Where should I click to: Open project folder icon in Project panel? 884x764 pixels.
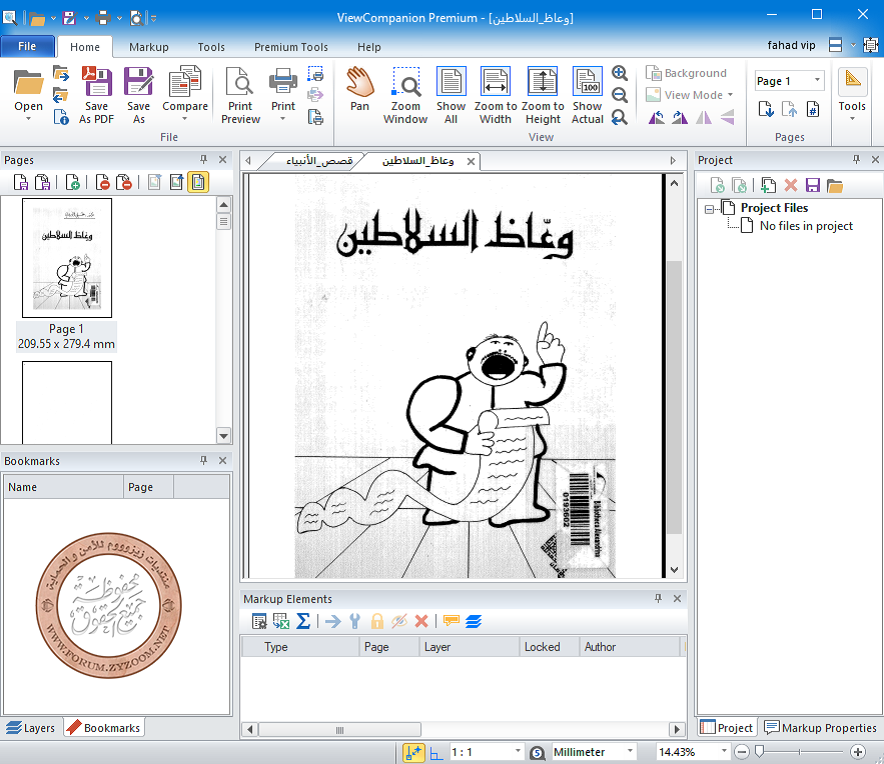point(835,186)
